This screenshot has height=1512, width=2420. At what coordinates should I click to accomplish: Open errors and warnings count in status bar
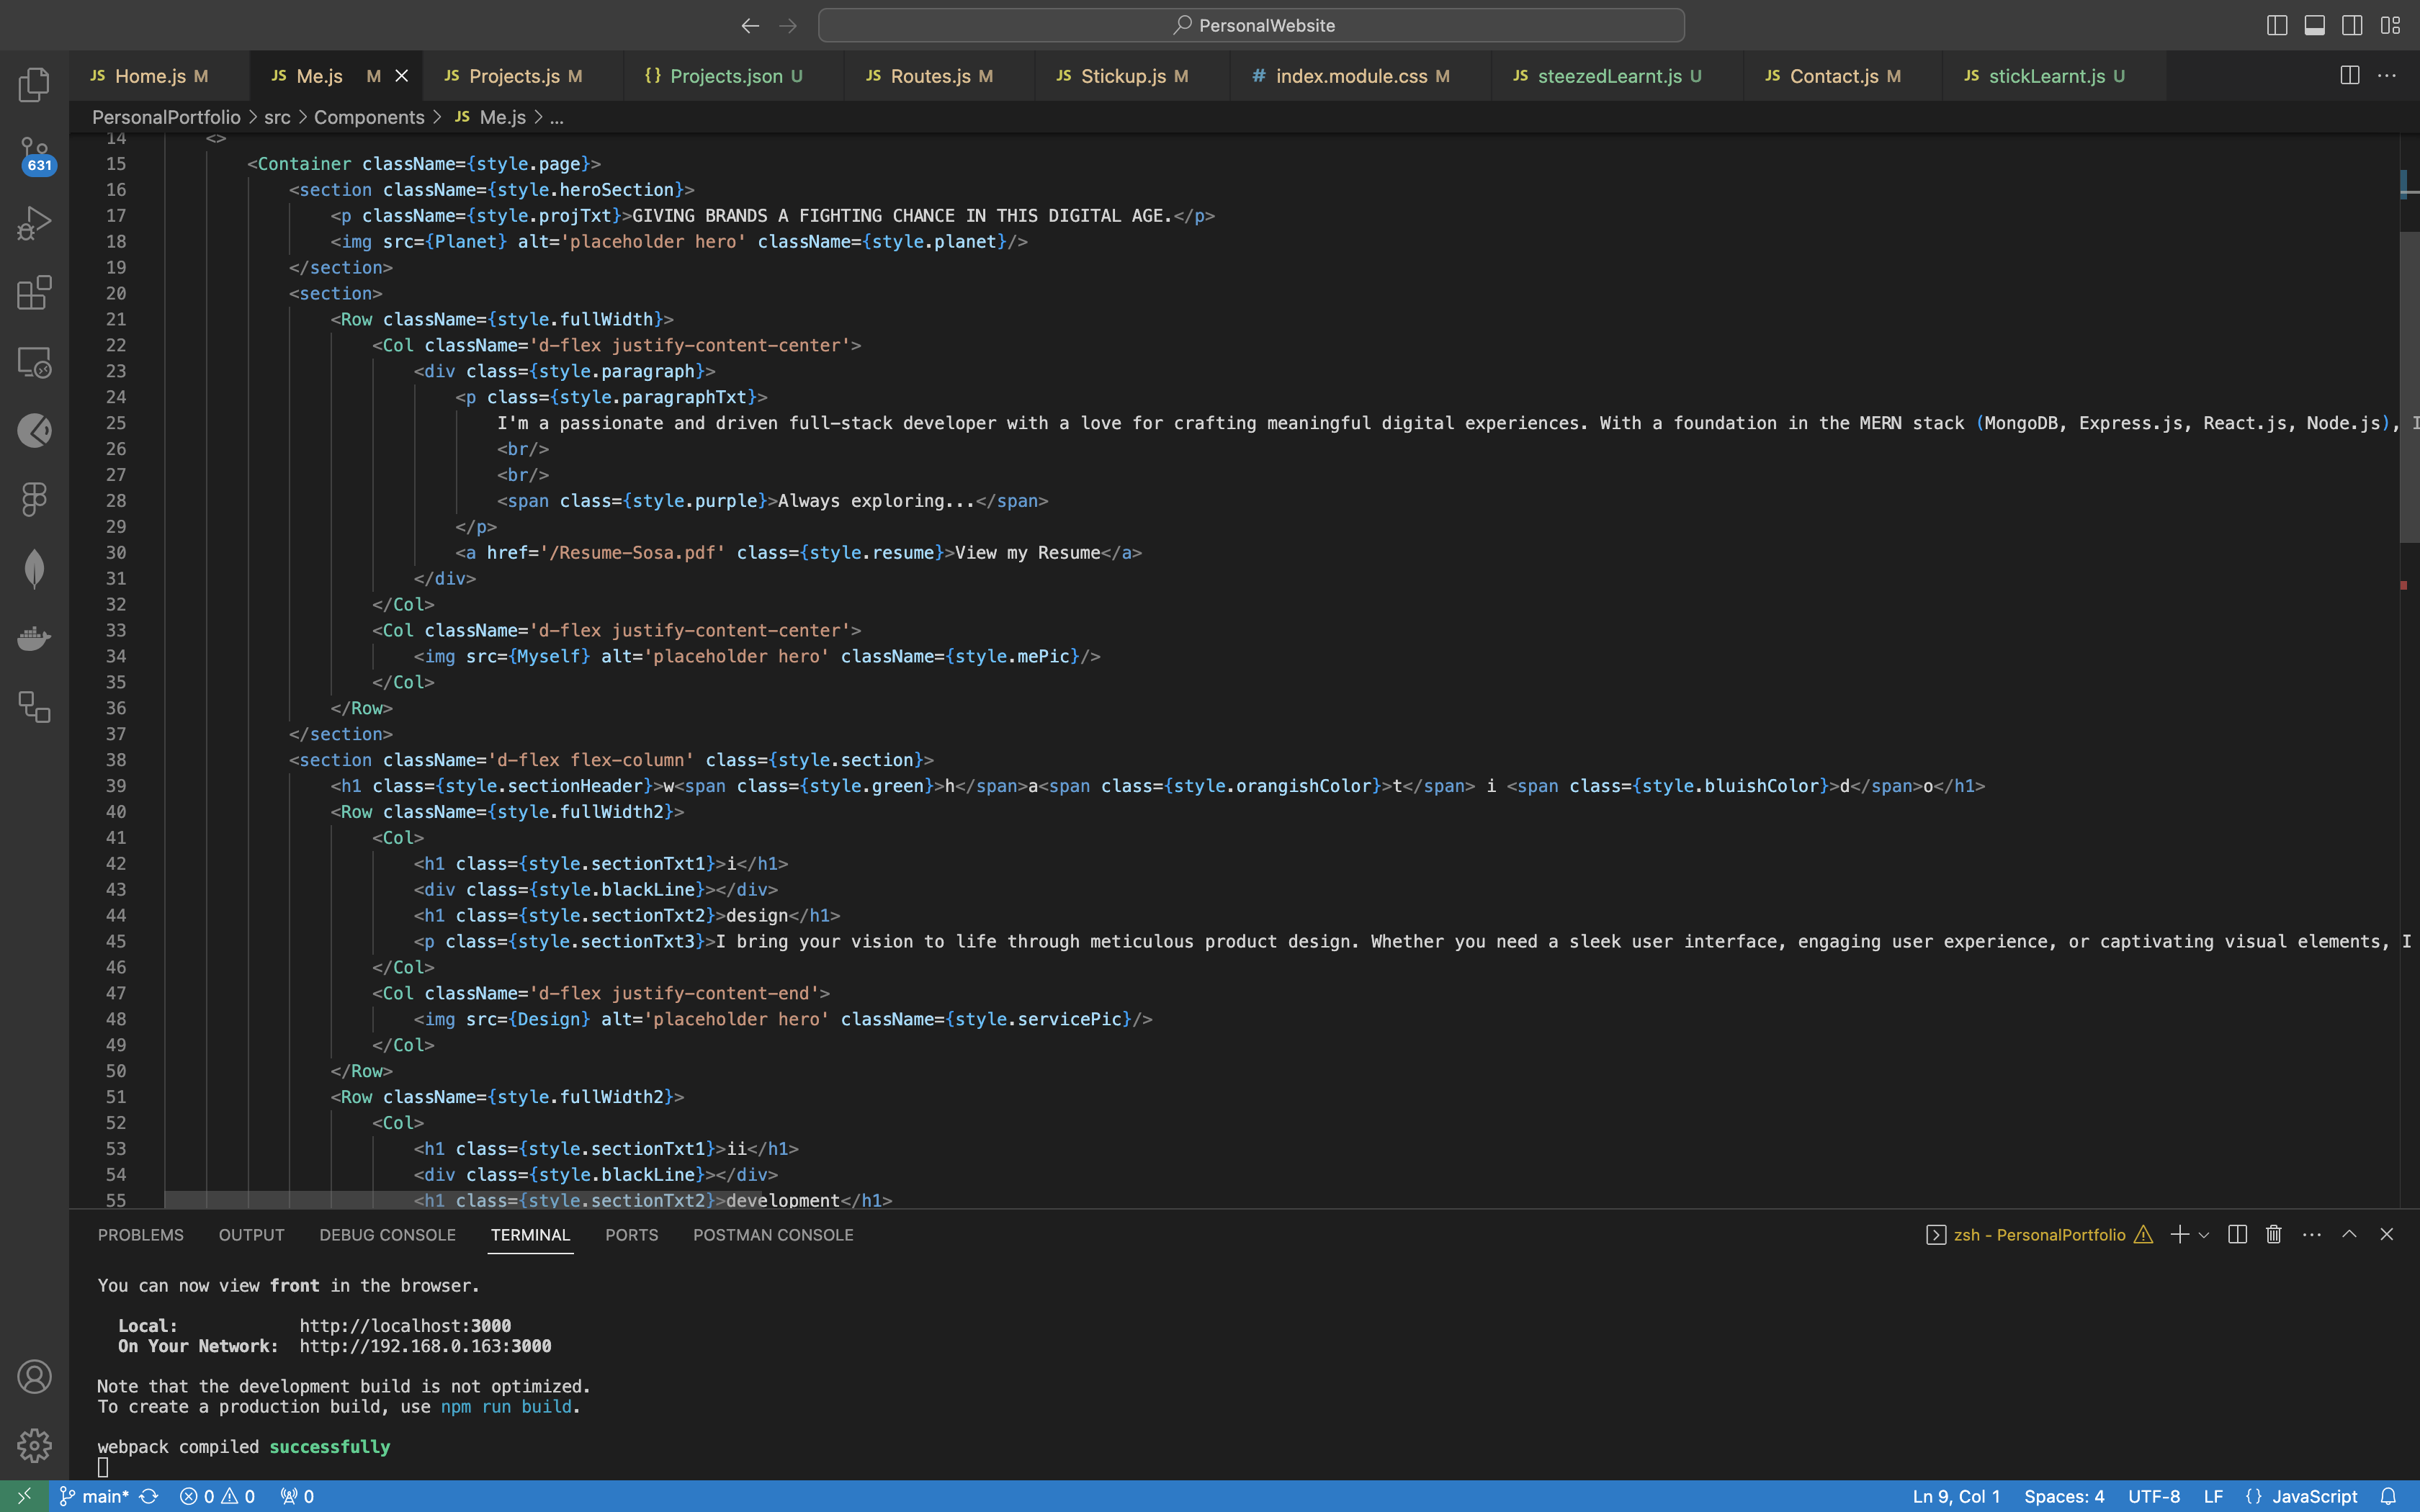pyautogui.click(x=217, y=1497)
